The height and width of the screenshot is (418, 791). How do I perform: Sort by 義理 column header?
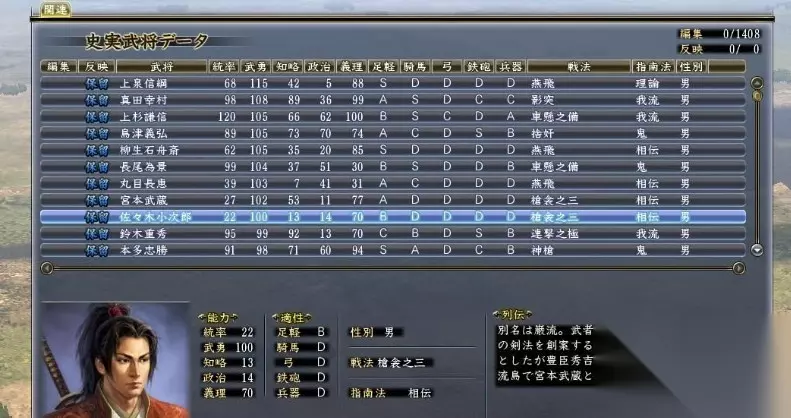click(x=351, y=67)
